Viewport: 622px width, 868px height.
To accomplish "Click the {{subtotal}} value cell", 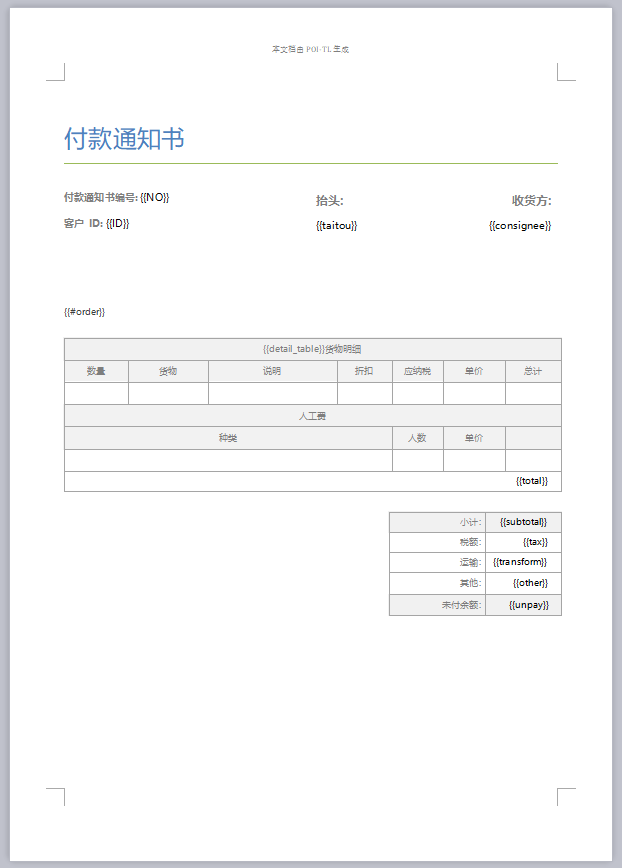I will (x=523, y=522).
